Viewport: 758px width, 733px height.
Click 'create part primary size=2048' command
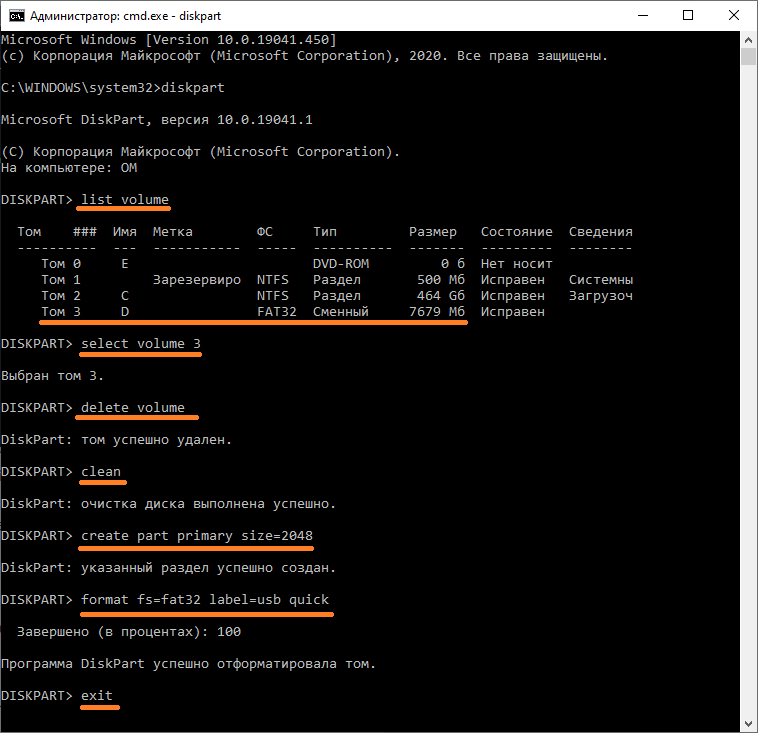click(x=197, y=536)
